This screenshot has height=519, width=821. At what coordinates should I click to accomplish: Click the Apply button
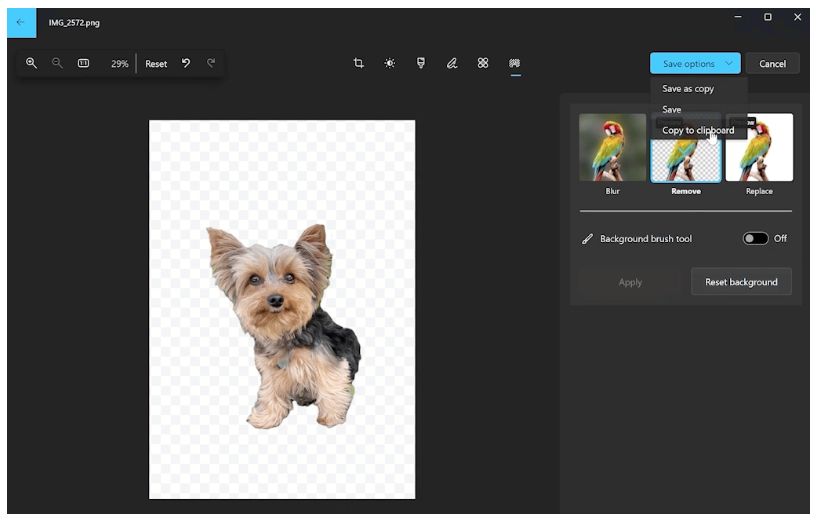pos(630,282)
